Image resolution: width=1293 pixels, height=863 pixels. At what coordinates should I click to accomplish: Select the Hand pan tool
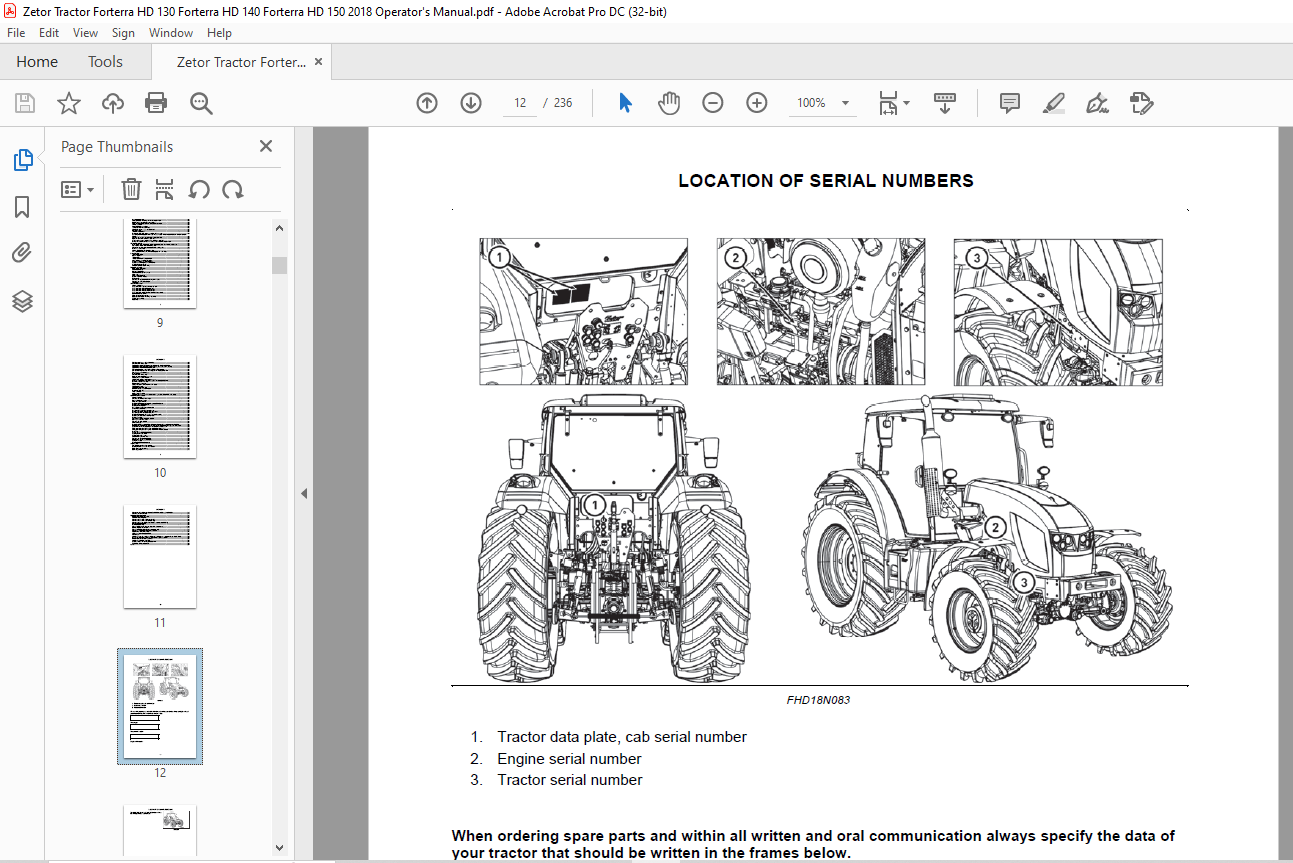tap(669, 103)
